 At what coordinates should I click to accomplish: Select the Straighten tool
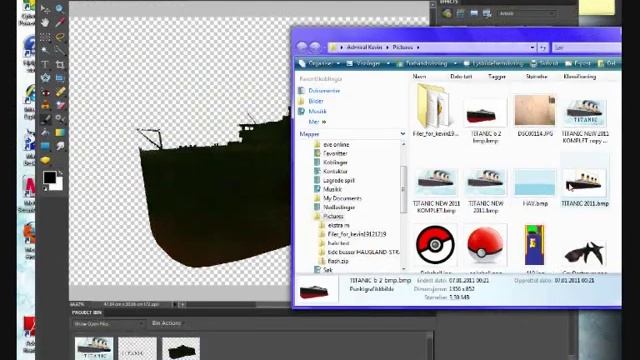click(60, 78)
